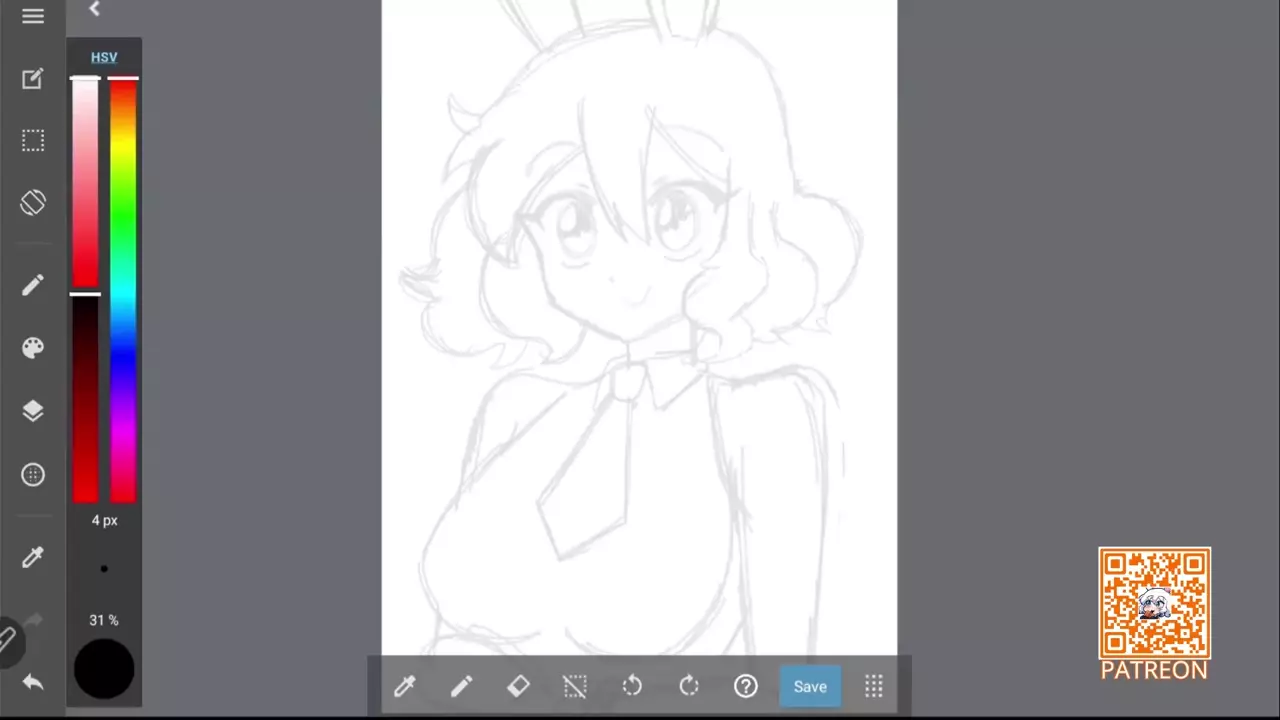Viewport: 1280px width, 720px height.
Task: Open the canvas rotate tool in sidebar
Action: [x=33, y=203]
